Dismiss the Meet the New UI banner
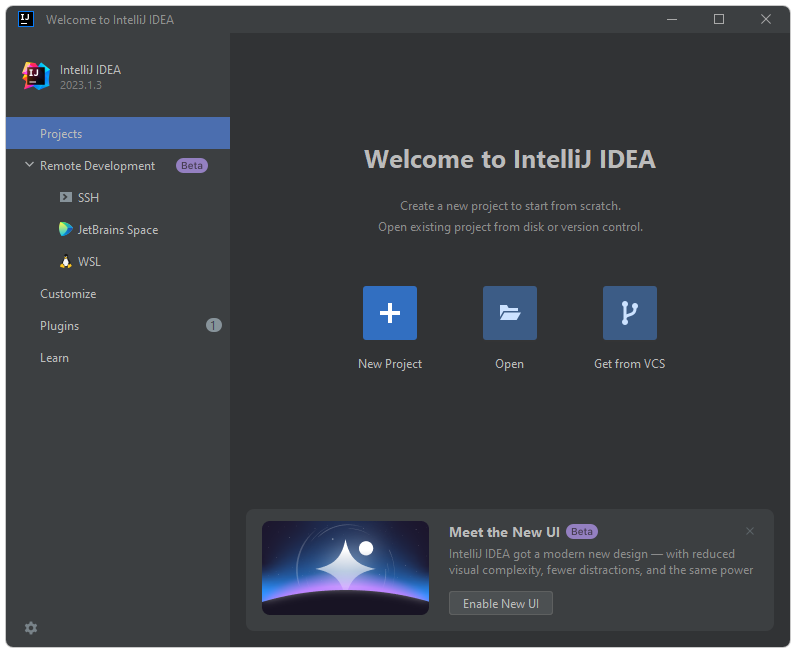Viewport: 794px width, 651px height. [749, 531]
